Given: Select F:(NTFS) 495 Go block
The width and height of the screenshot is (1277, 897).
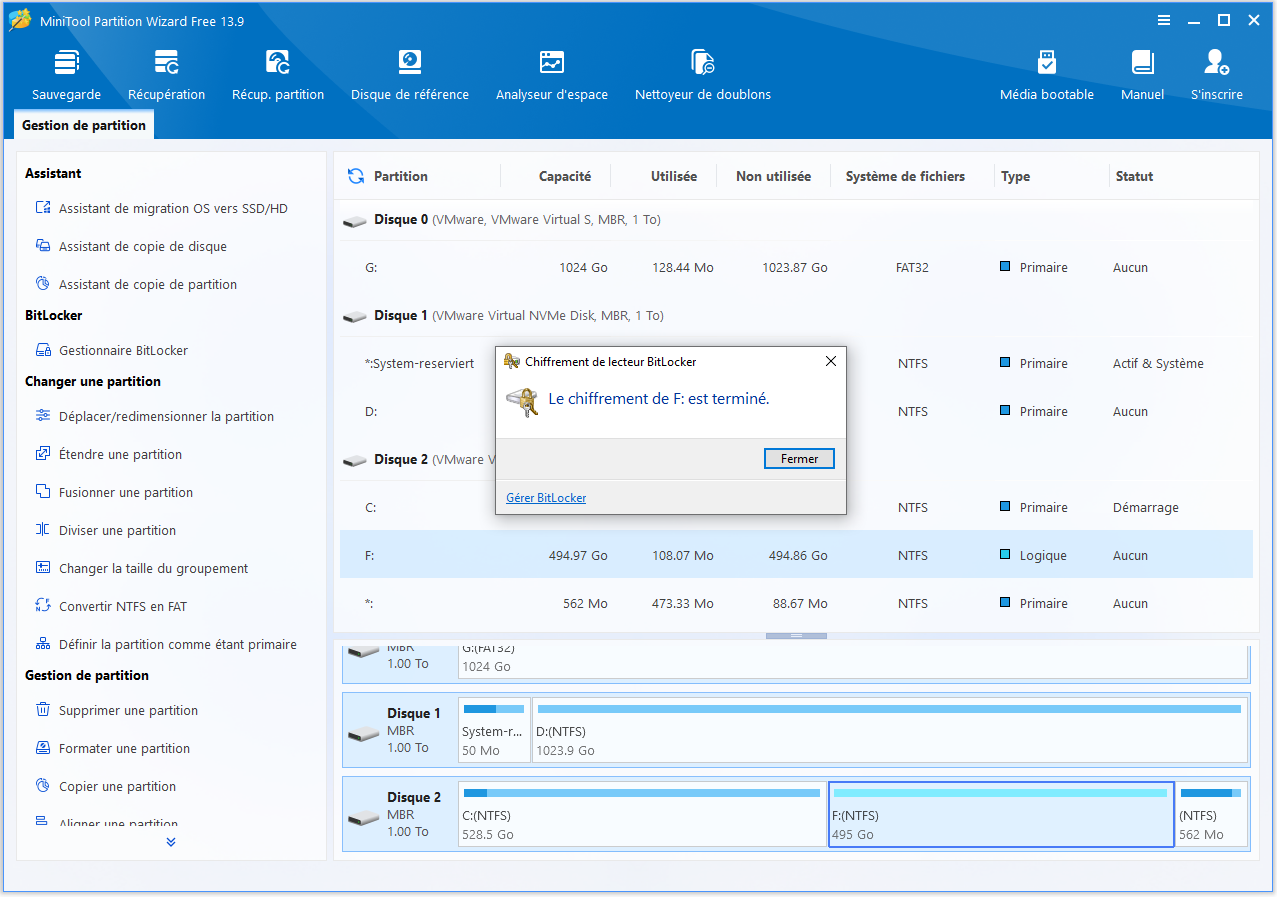Looking at the screenshot, I should pos(1001,814).
